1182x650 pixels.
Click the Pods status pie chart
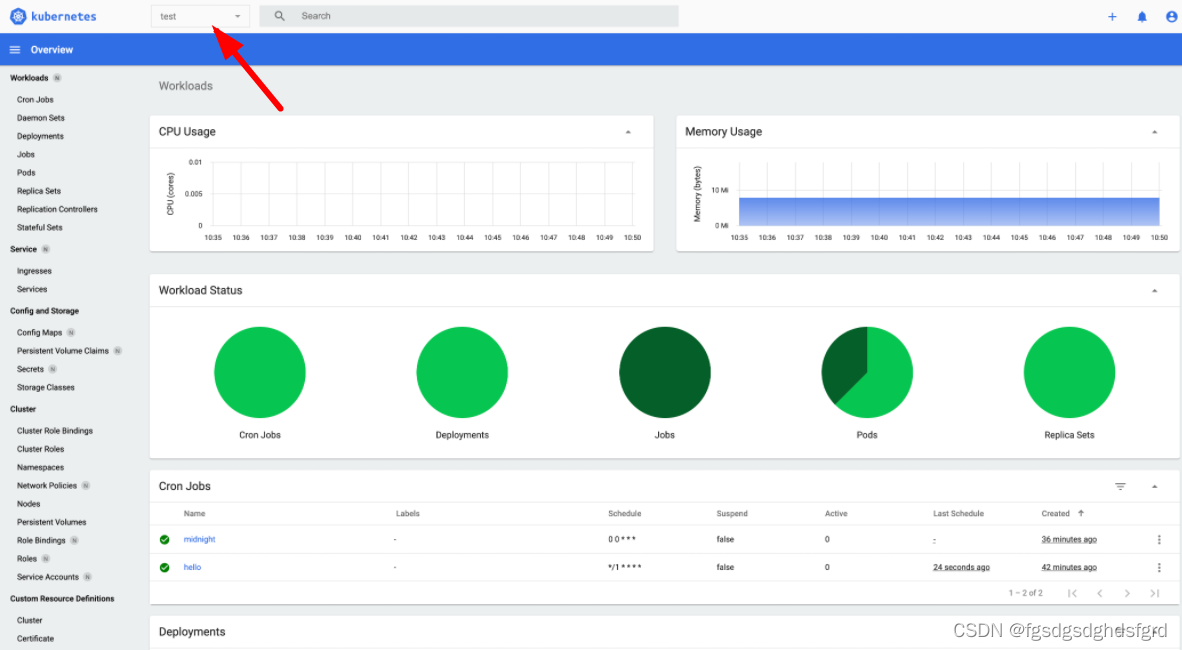[867, 373]
